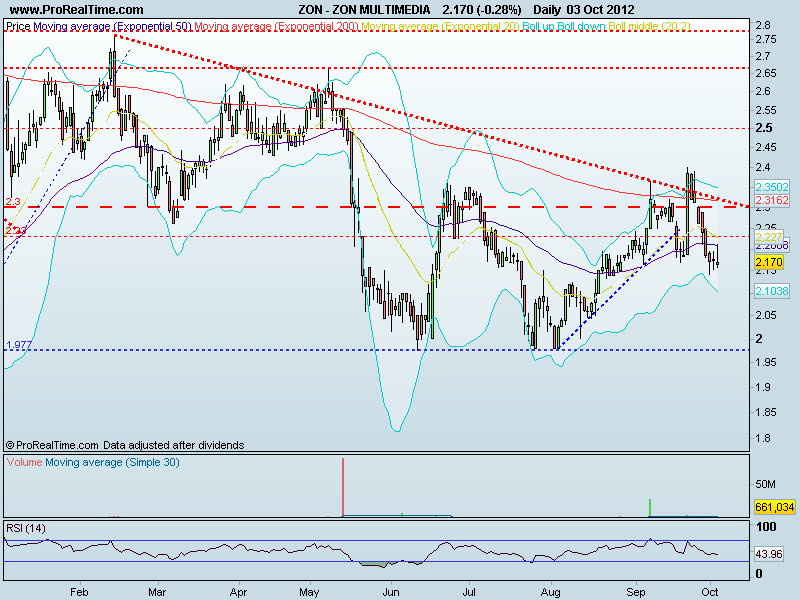The width and height of the screenshot is (800, 600).
Task: Click the Aug date axis label
Action: click(551, 592)
